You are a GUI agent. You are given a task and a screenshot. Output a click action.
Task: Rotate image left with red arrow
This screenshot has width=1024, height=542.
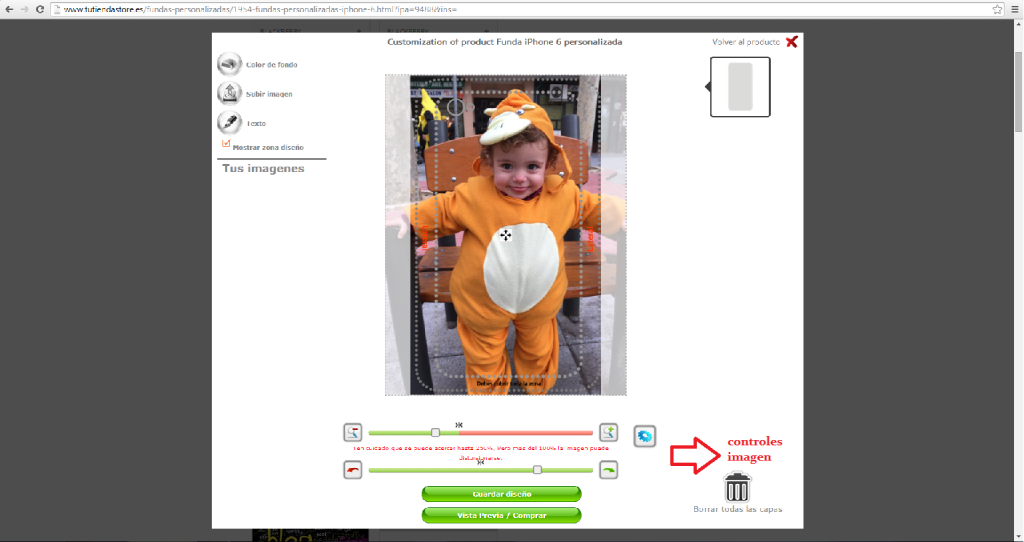352,470
